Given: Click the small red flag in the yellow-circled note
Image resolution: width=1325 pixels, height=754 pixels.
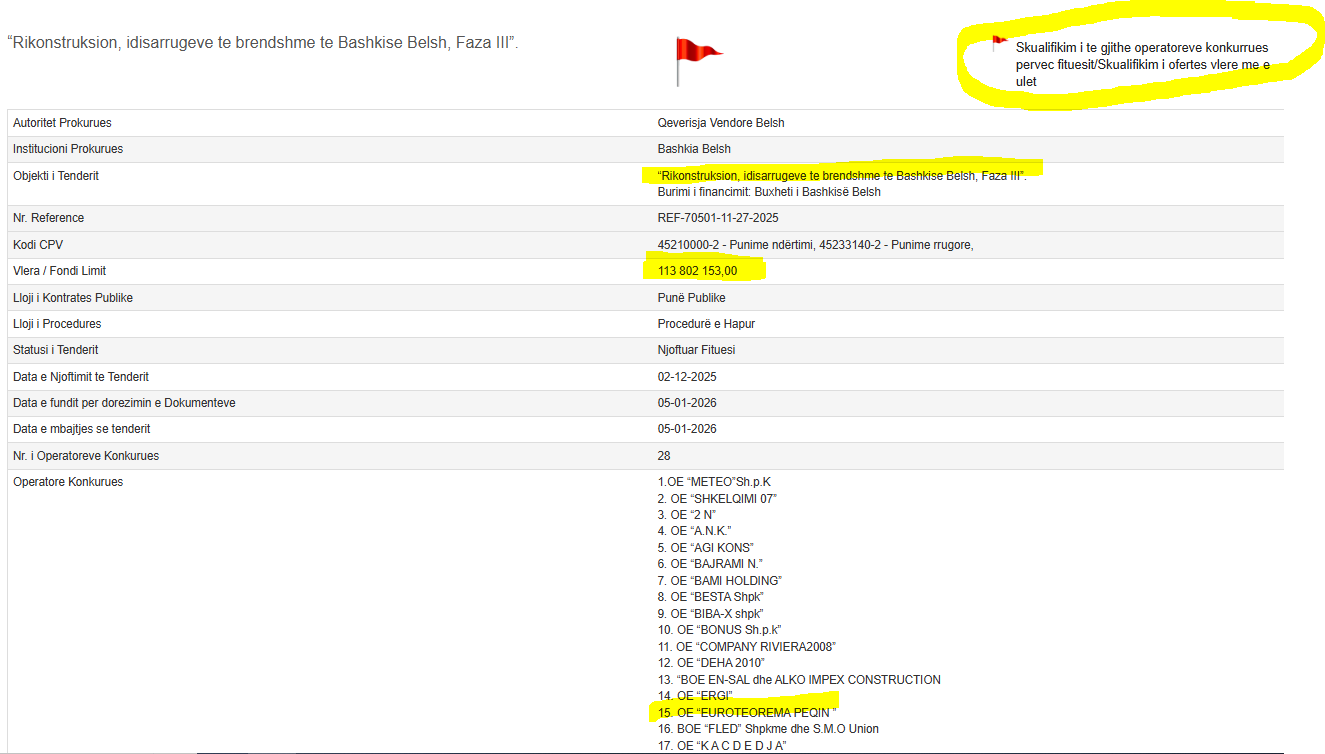Looking at the screenshot, I should coord(998,43).
